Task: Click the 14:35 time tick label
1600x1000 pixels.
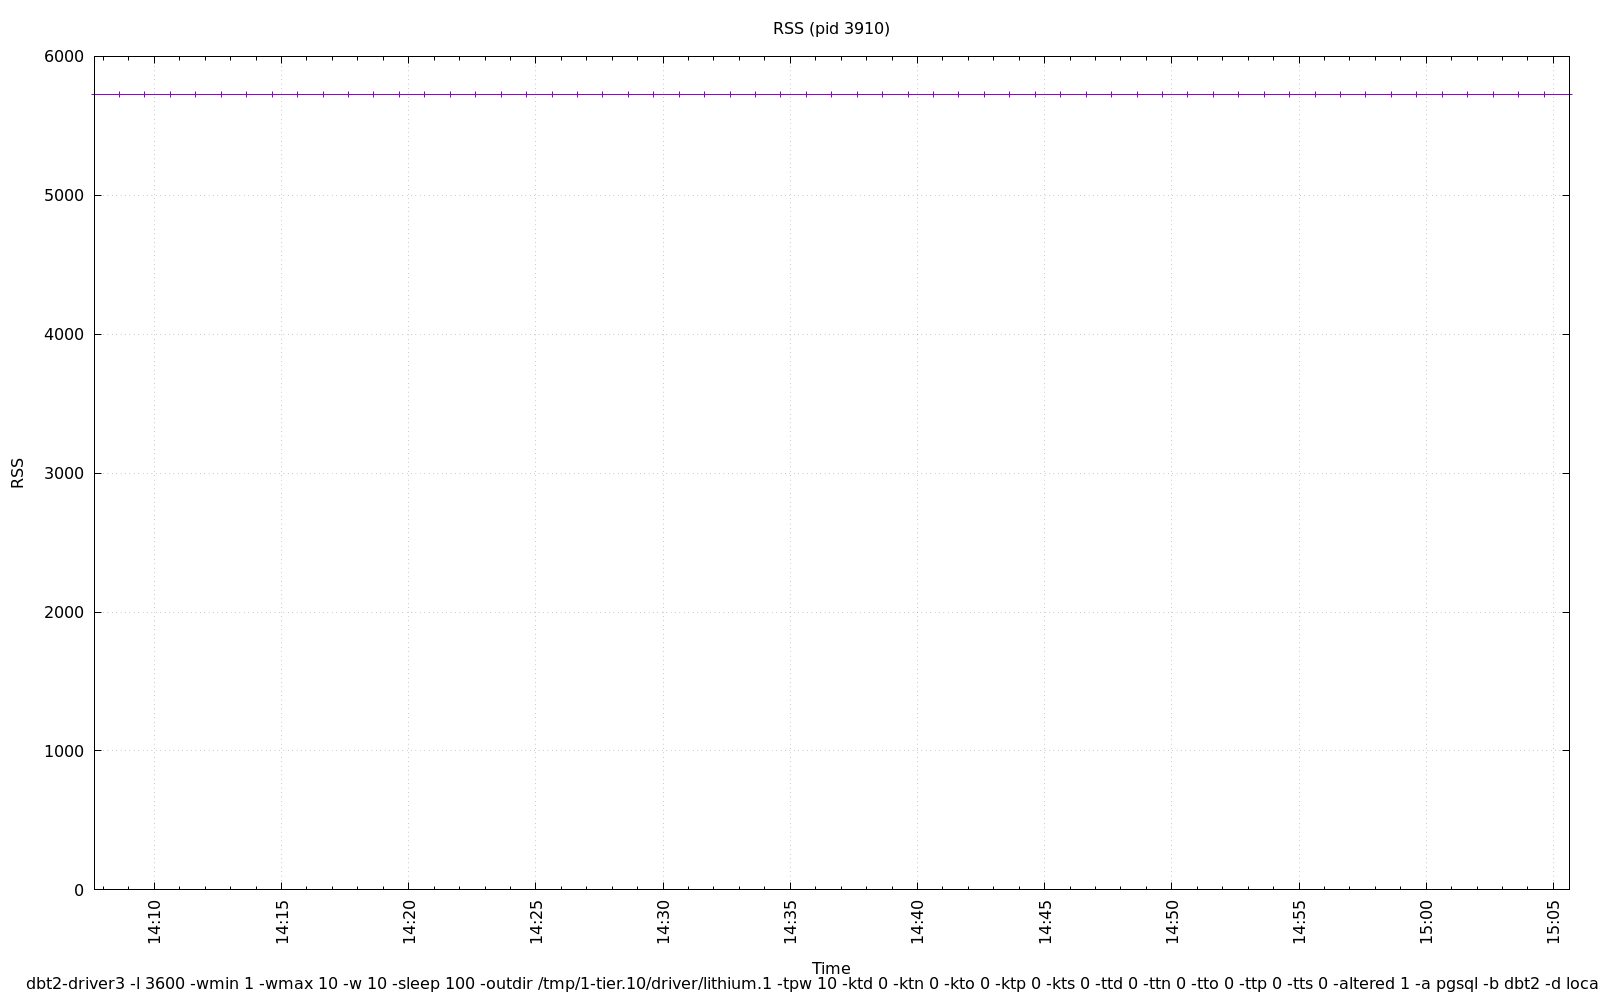Action: pos(791,921)
